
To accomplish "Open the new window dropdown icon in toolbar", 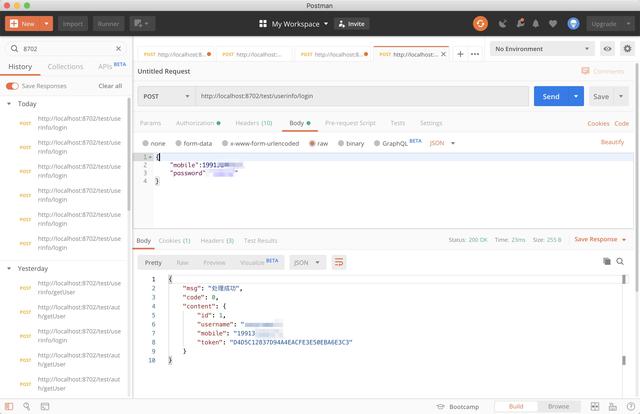I will 142,24.
